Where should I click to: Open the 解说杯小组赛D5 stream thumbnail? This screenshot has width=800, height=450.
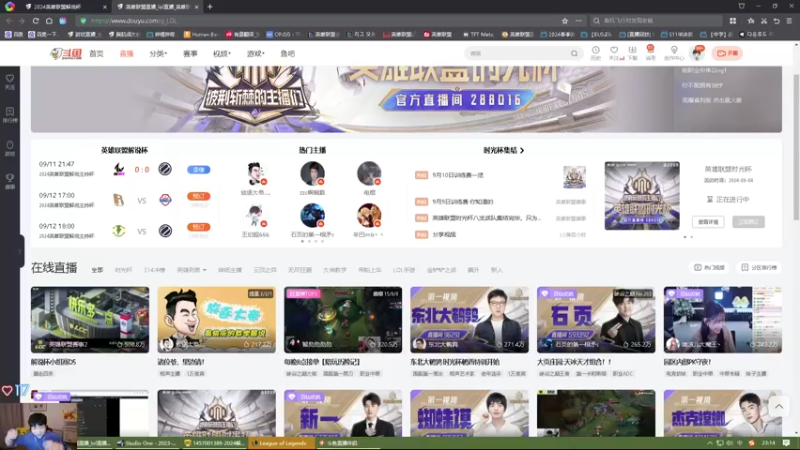coord(90,320)
